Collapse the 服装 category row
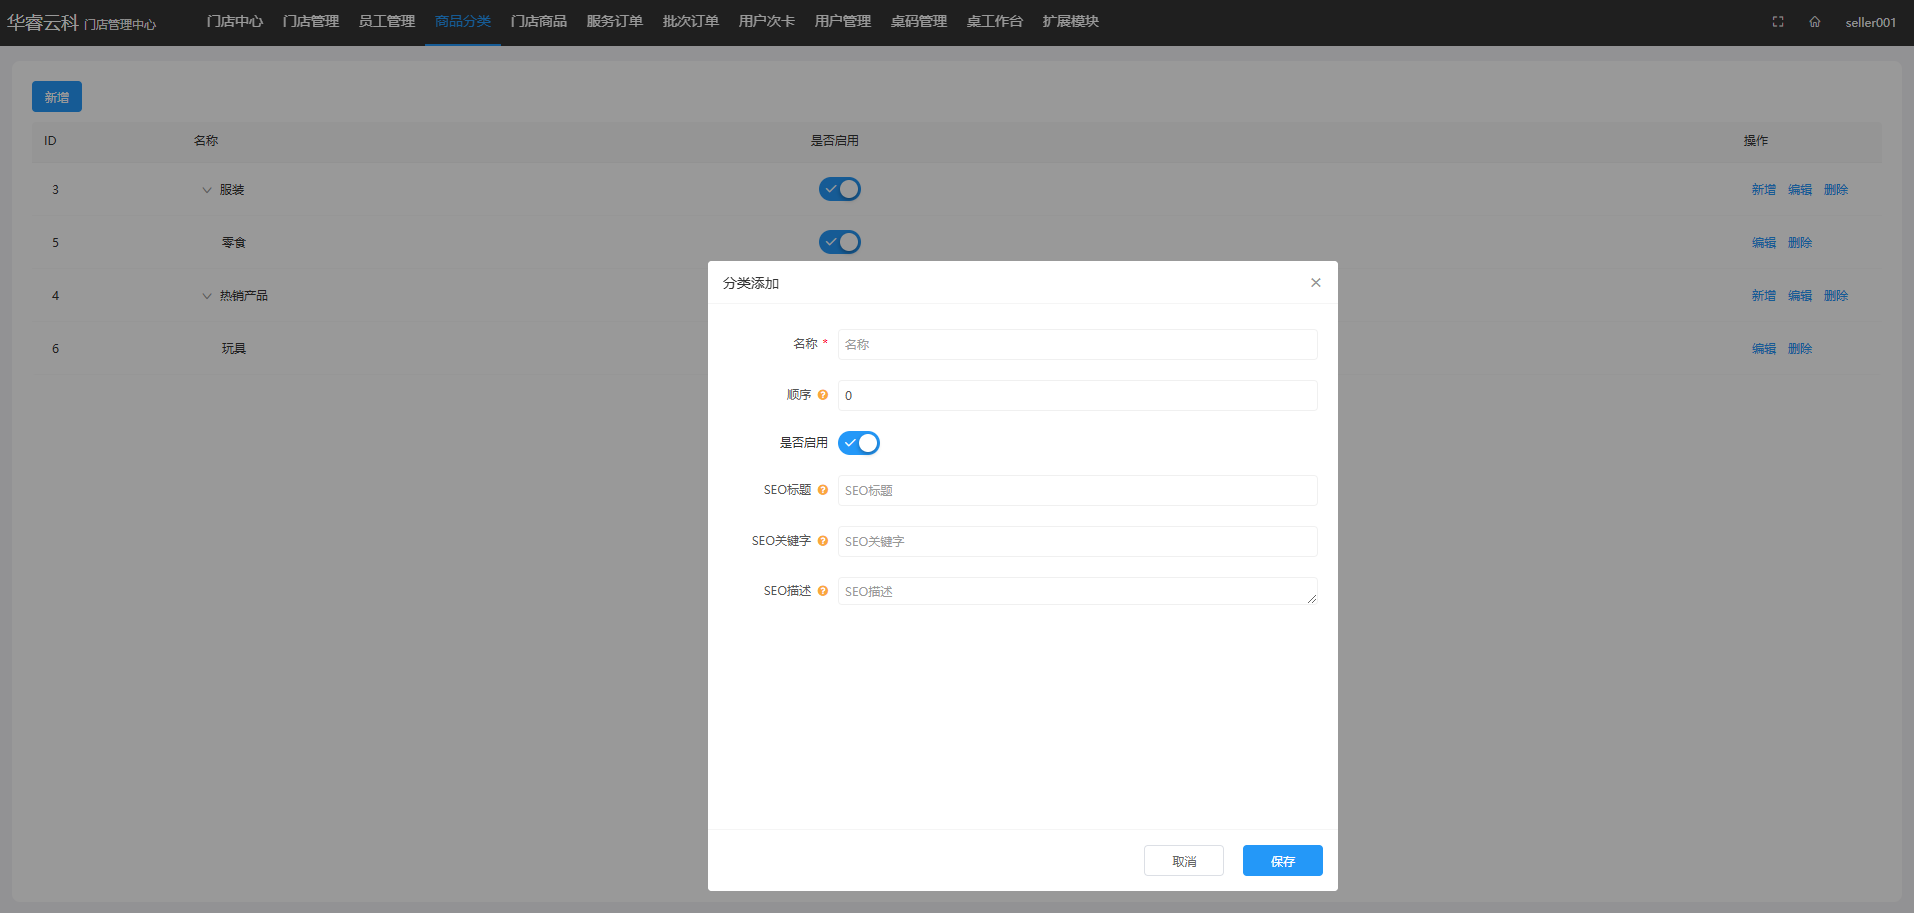 point(207,190)
